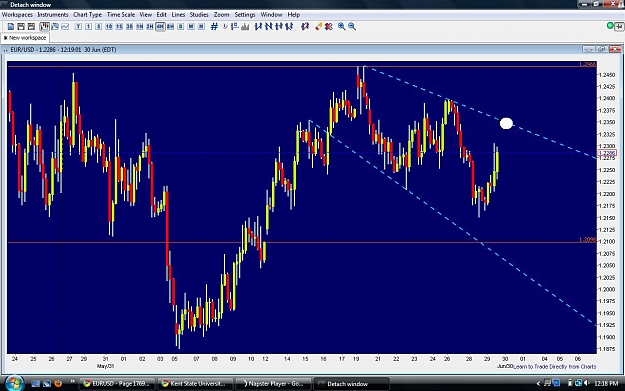Image resolution: width=625 pixels, height=391 pixels.
Task: Switch to the New workspace tab
Action: [x=25, y=38]
